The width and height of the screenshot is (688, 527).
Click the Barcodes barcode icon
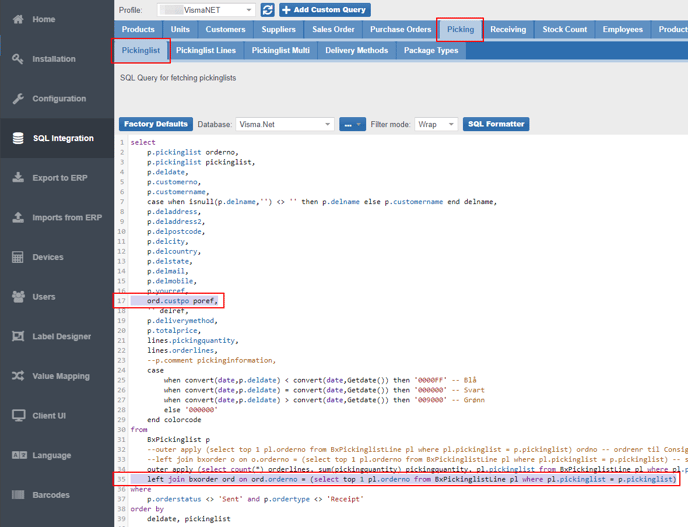tap(18, 495)
